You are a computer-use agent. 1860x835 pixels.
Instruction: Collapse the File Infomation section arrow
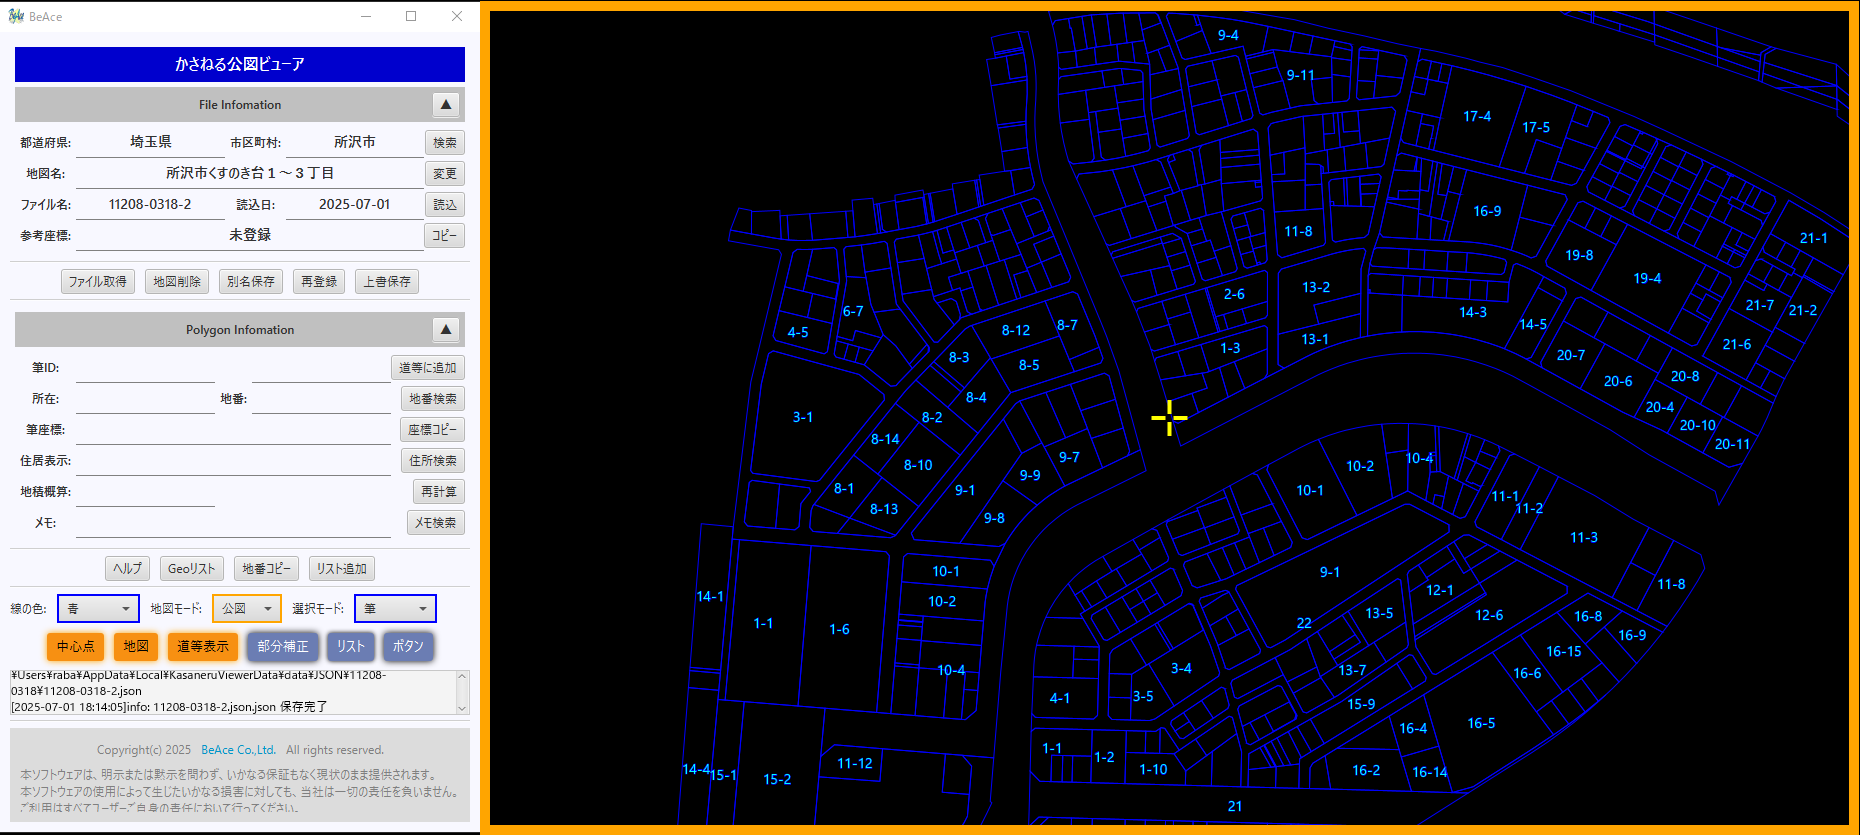[446, 104]
